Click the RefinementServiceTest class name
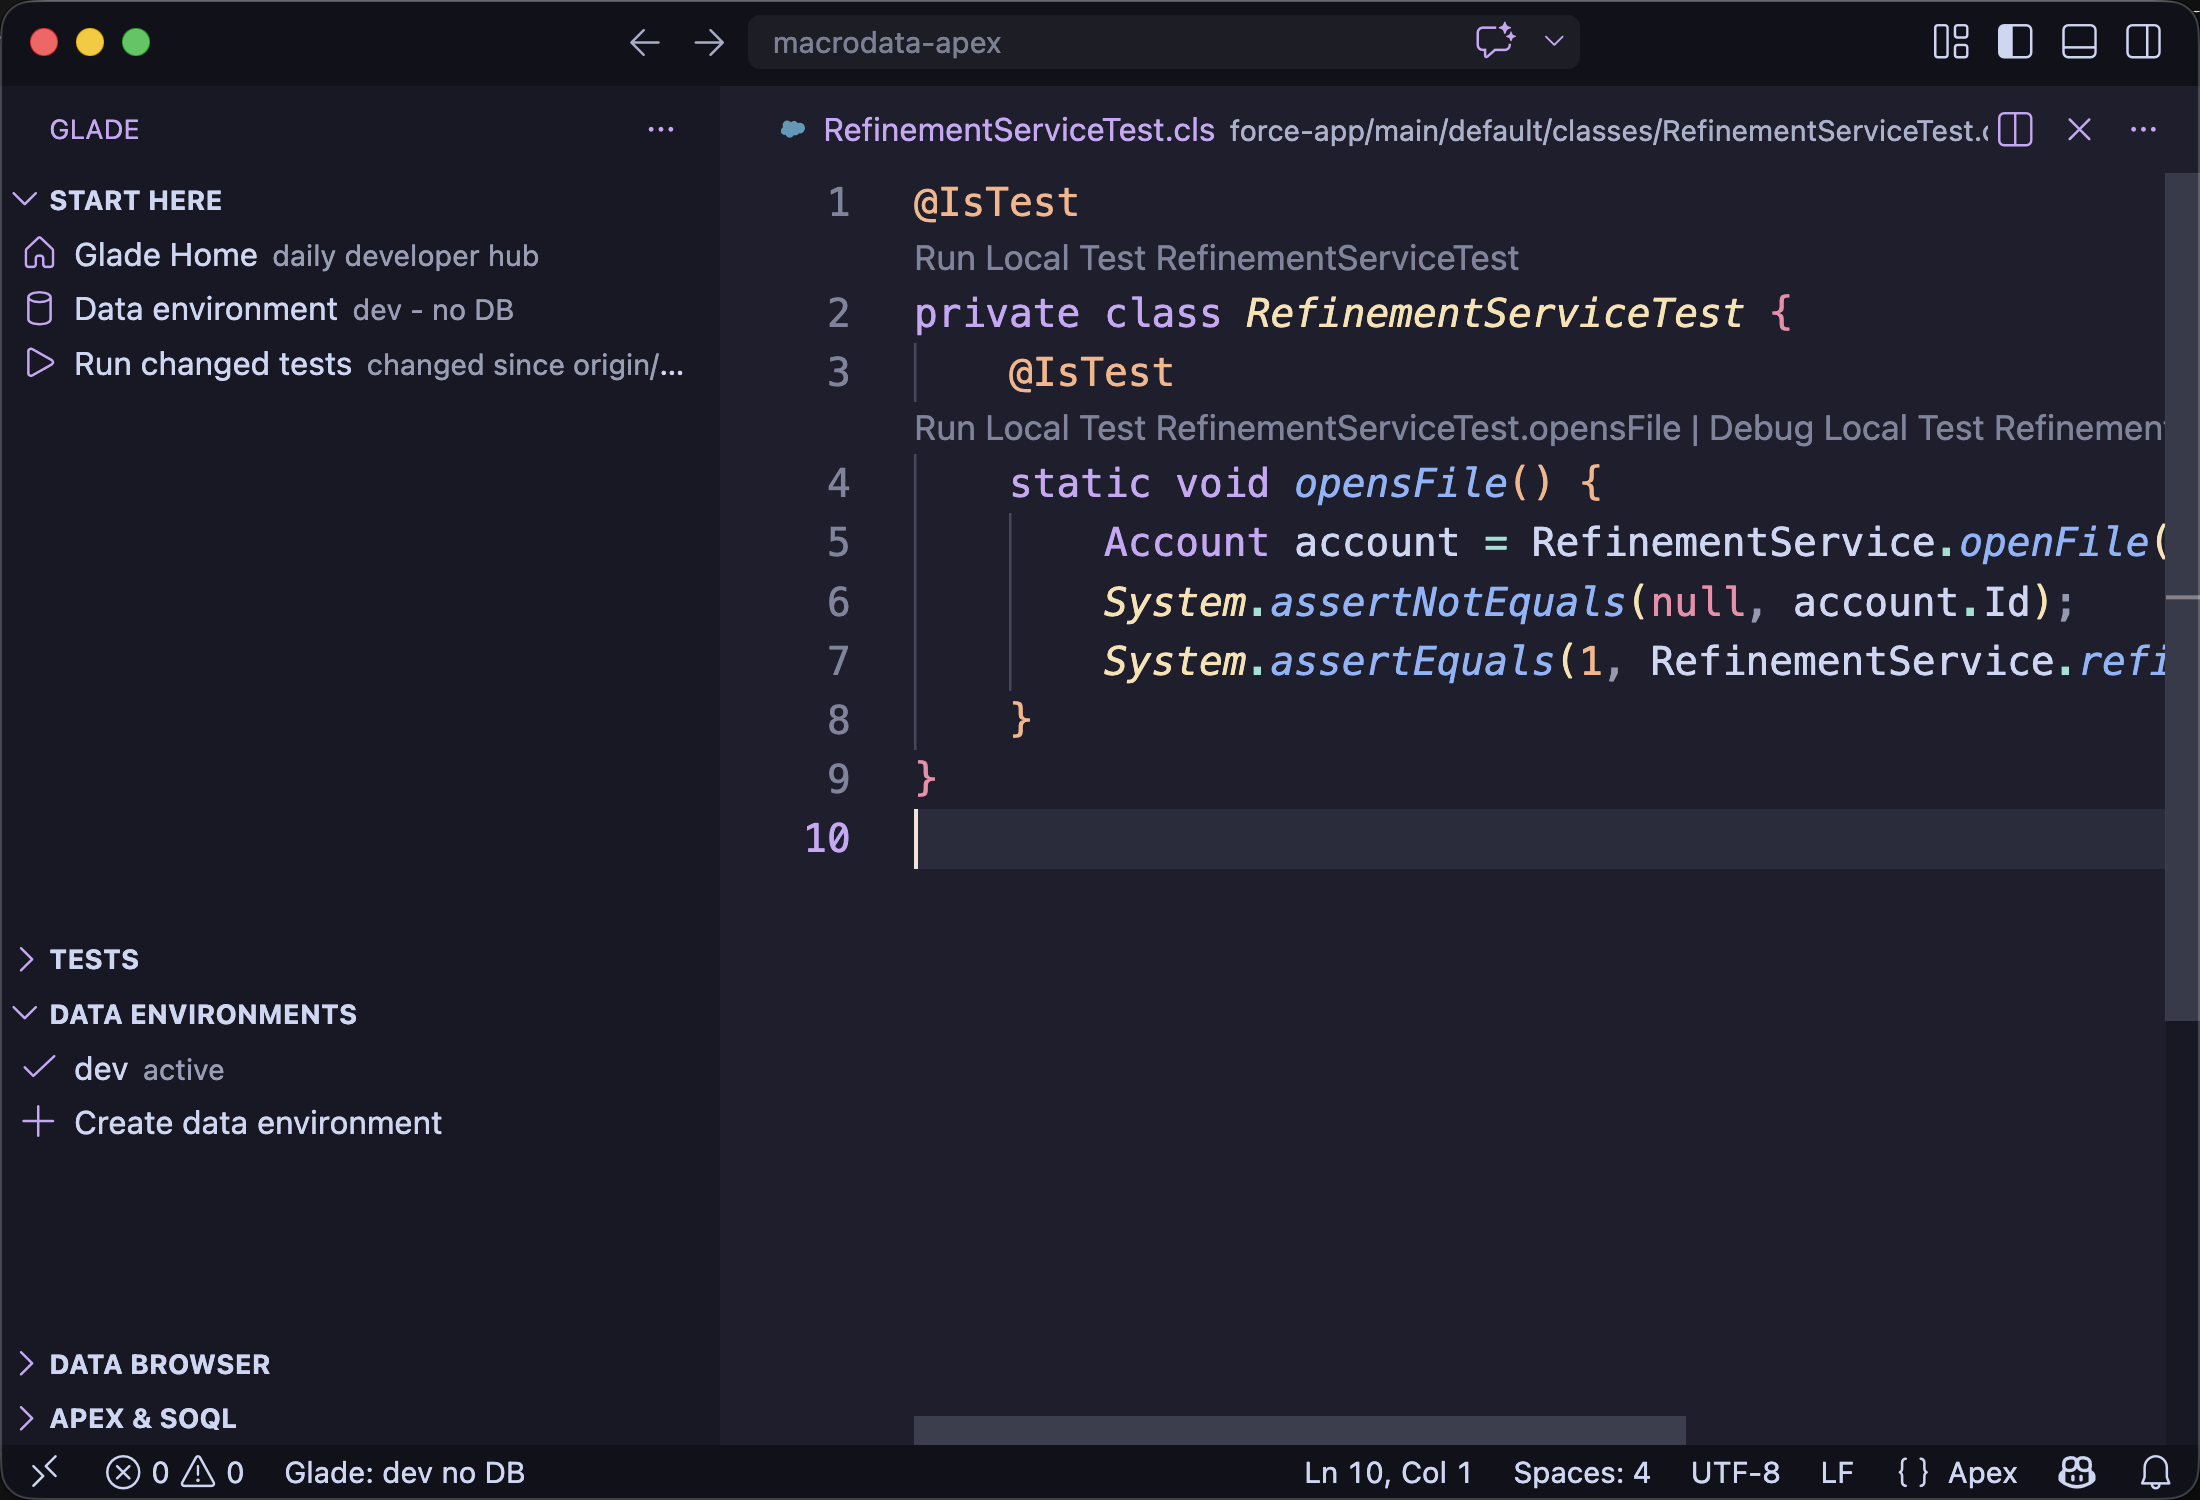The image size is (2200, 1500). [x=1494, y=313]
